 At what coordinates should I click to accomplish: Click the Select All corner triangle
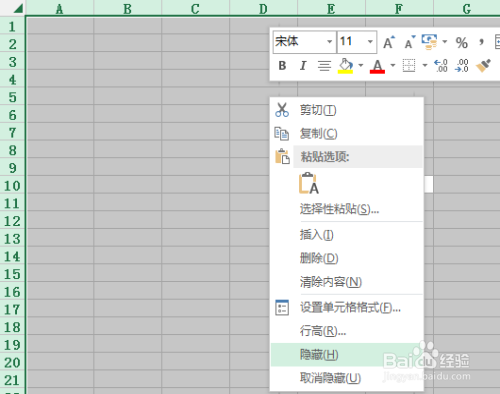point(17,8)
